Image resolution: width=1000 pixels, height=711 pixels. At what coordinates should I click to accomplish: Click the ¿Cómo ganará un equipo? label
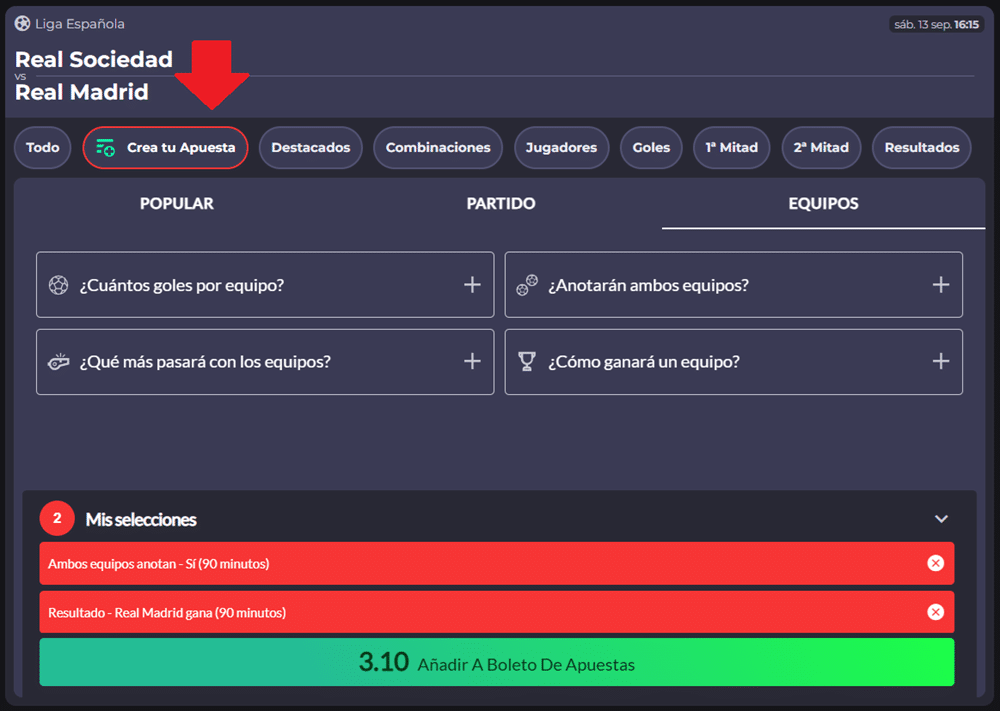click(644, 362)
